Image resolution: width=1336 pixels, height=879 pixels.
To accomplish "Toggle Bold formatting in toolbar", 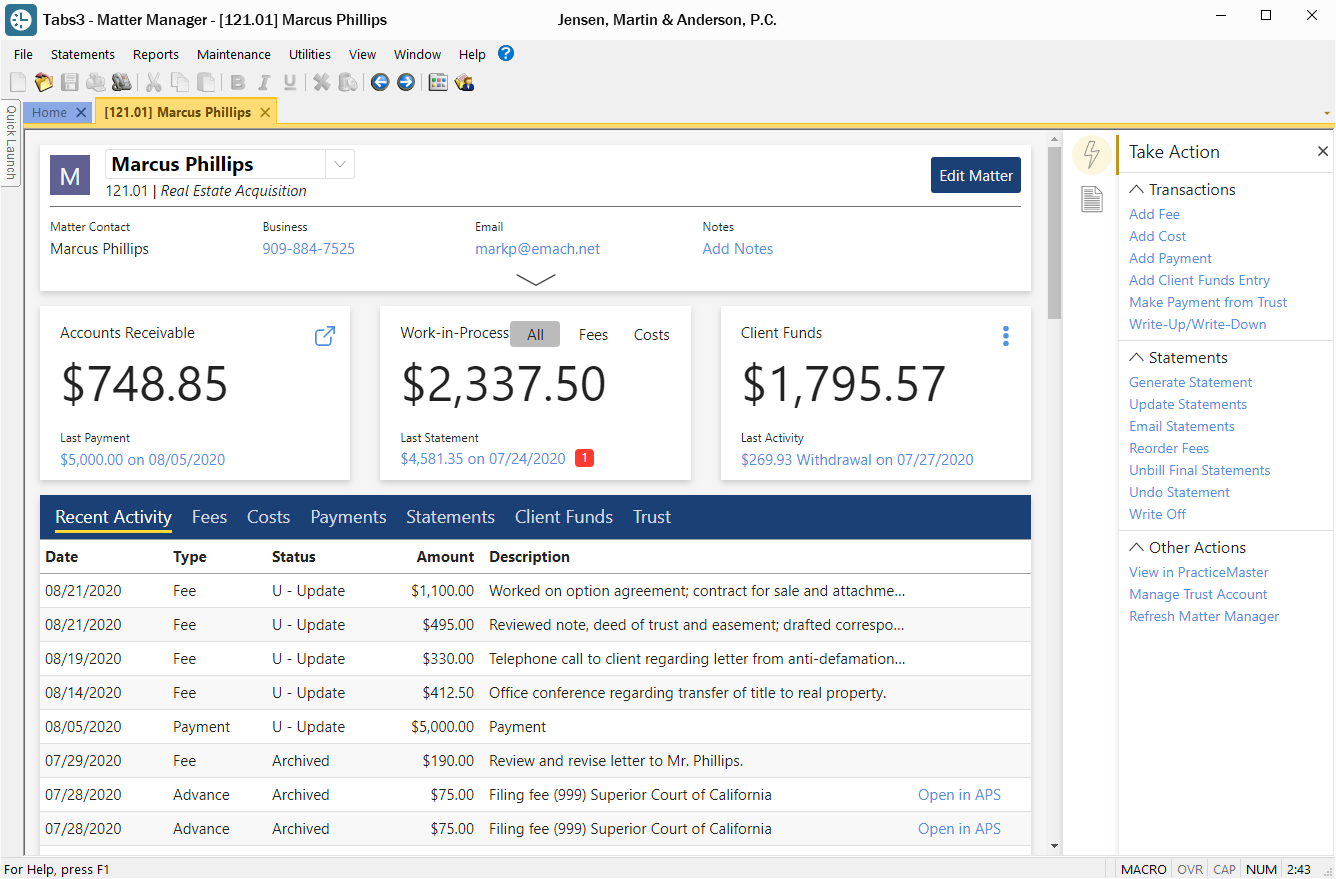I will tap(238, 82).
